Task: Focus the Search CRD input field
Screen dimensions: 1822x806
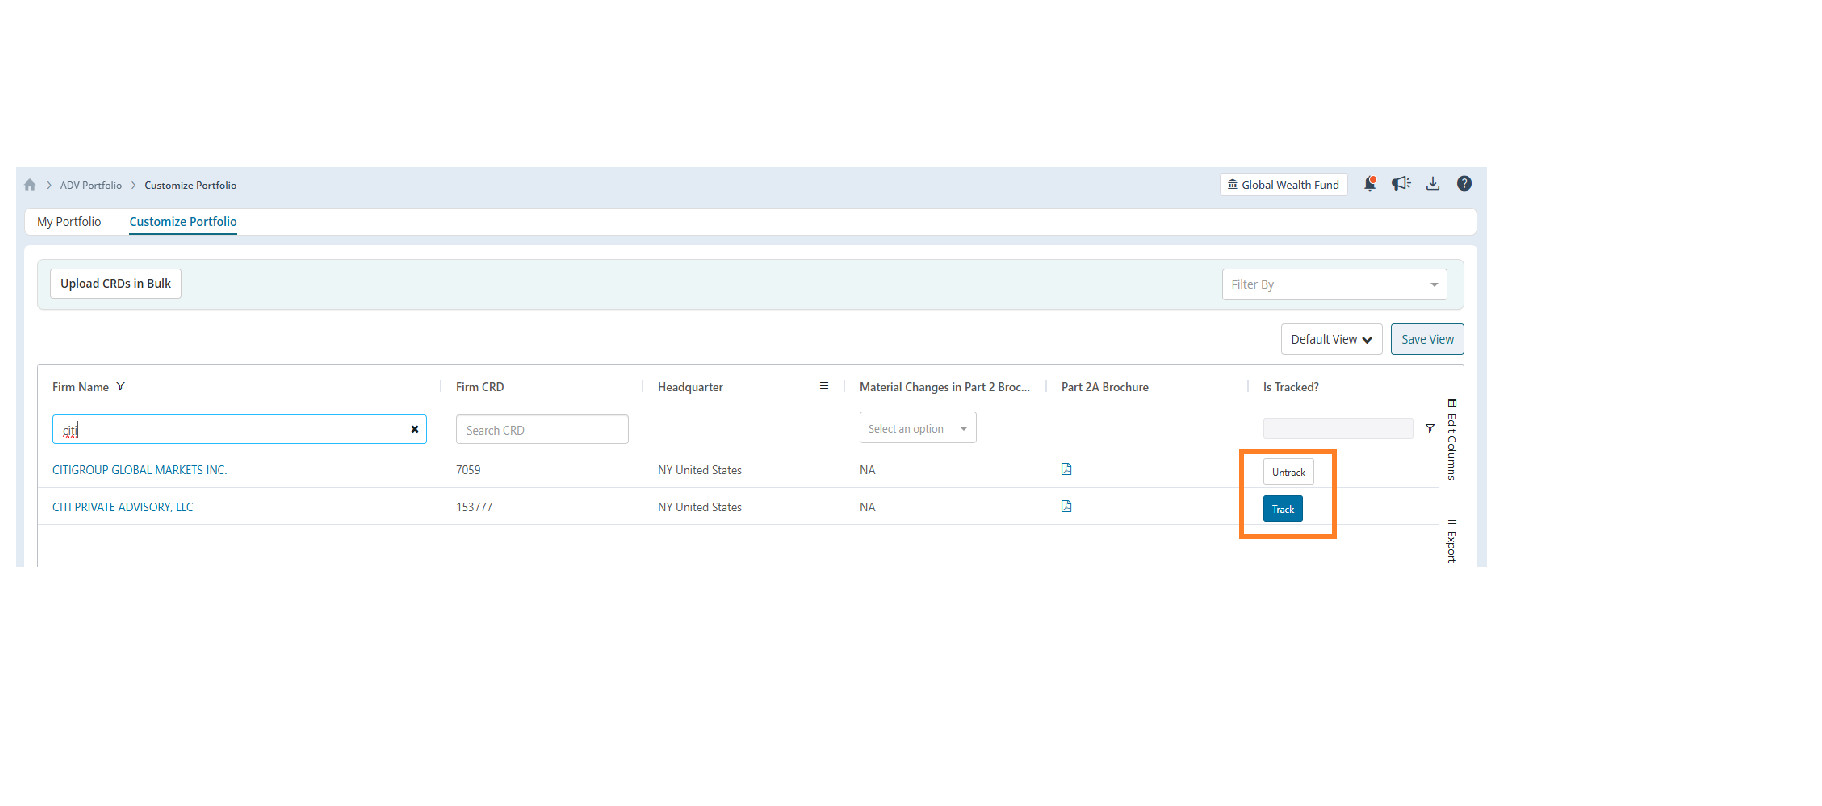Action: [x=542, y=430]
